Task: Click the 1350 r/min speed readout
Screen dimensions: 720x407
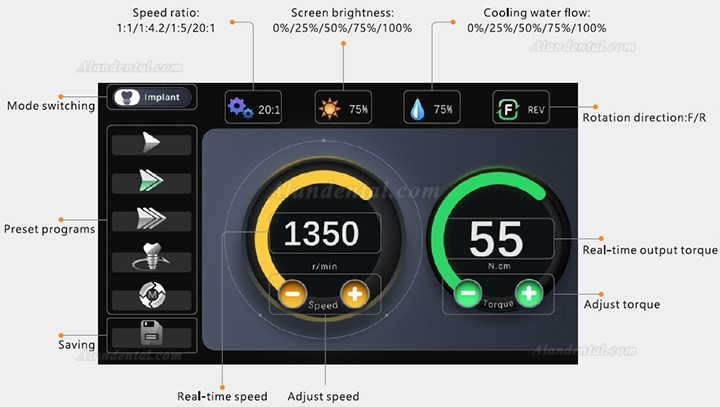Action: (x=325, y=233)
